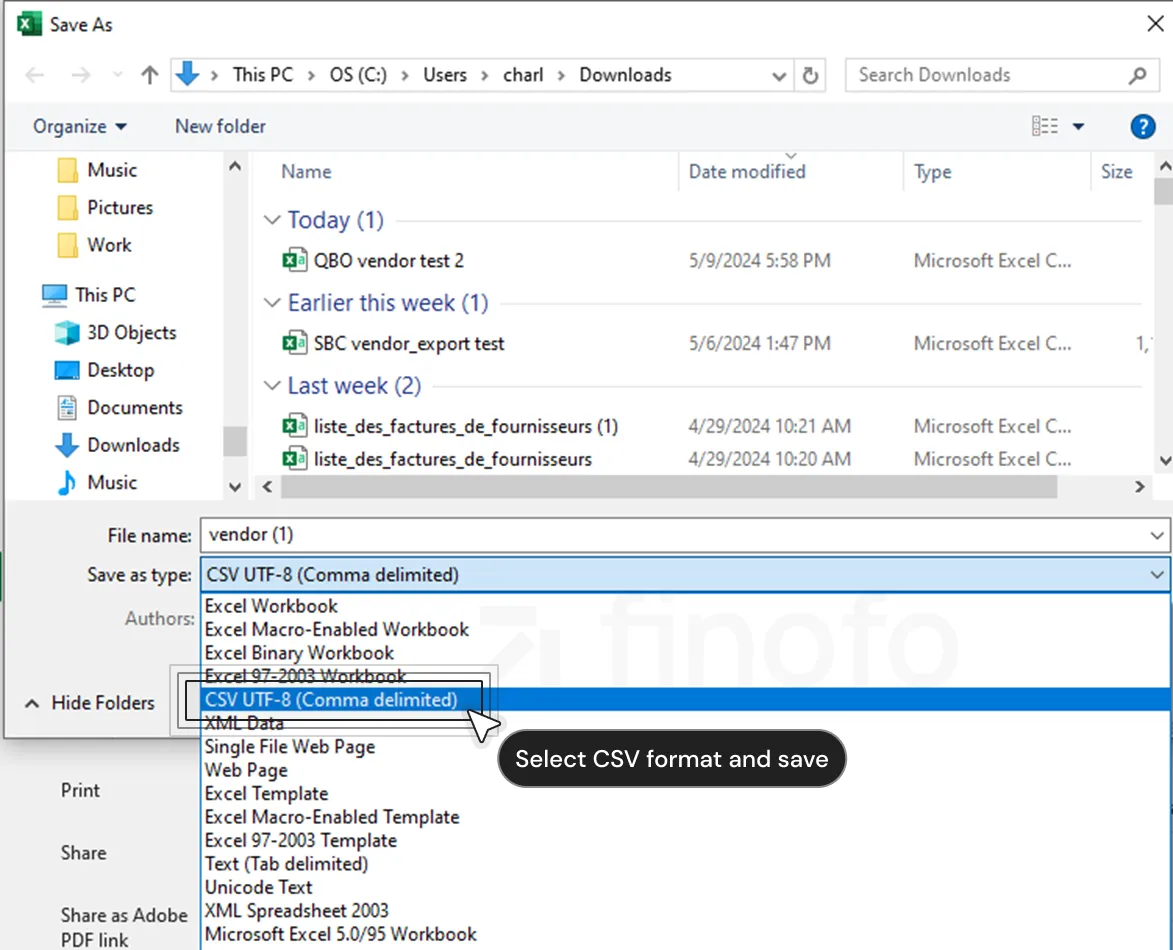1173x950 pixels.
Task: Click New folder button
Action: pyautogui.click(x=220, y=126)
